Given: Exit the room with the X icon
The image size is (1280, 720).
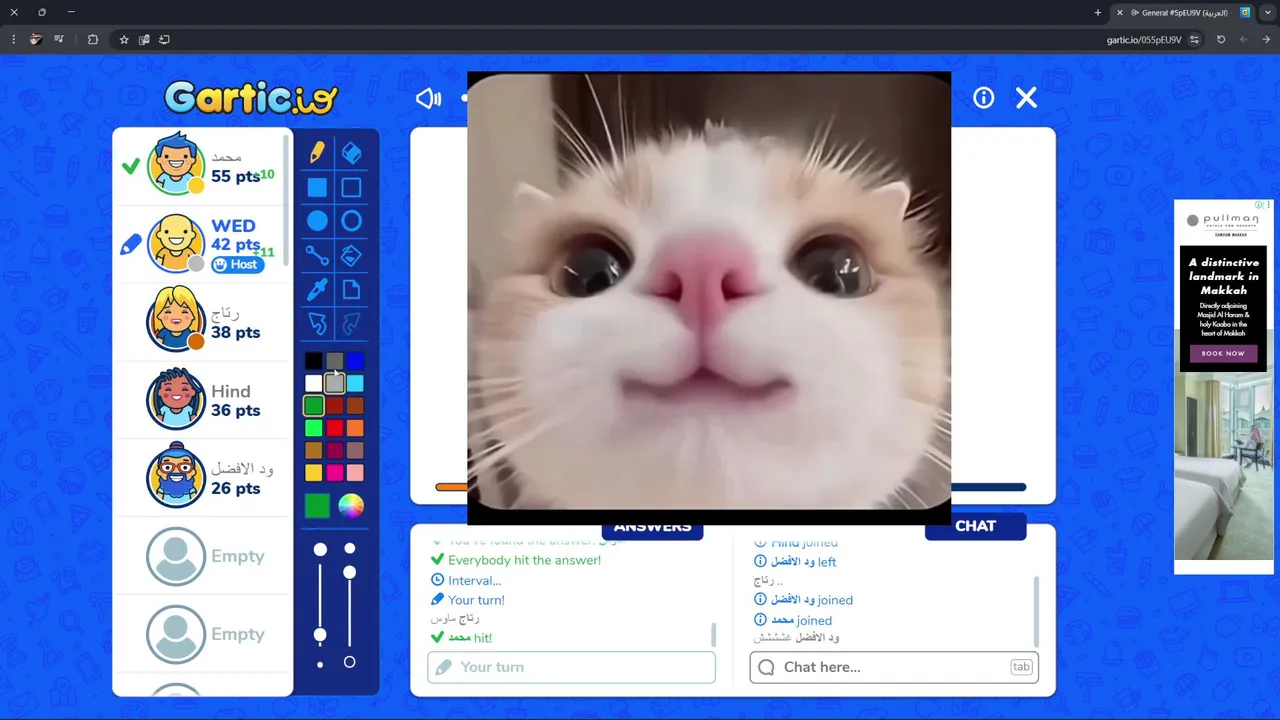Looking at the screenshot, I should point(1026,98).
